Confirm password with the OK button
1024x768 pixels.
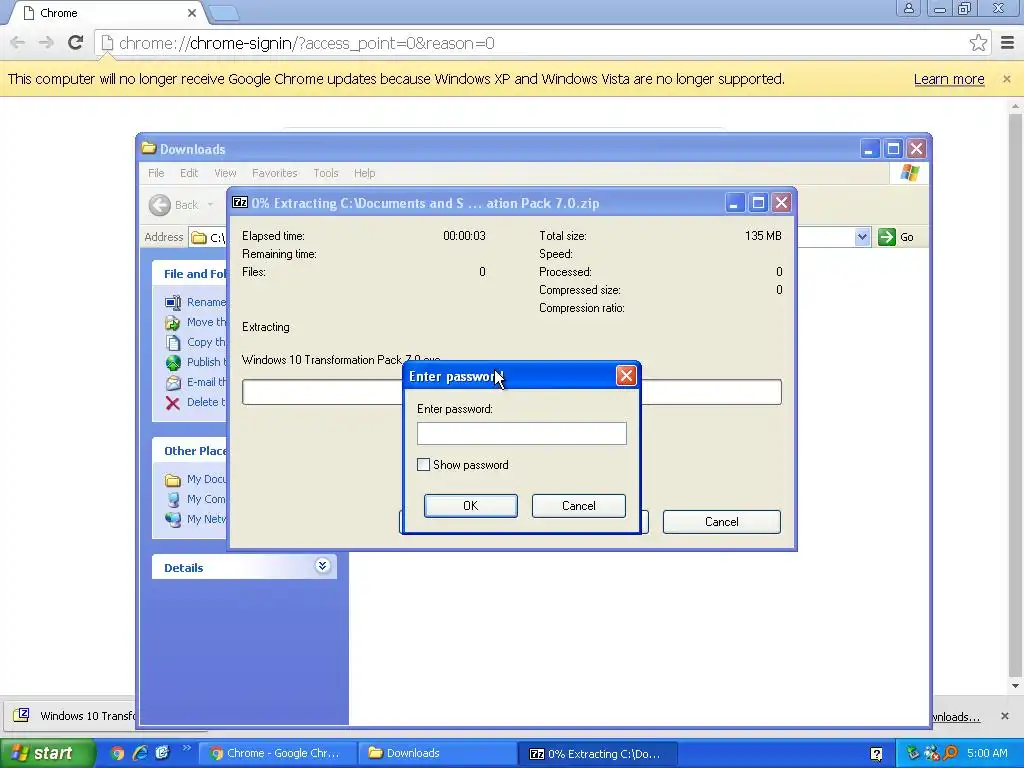(470, 505)
